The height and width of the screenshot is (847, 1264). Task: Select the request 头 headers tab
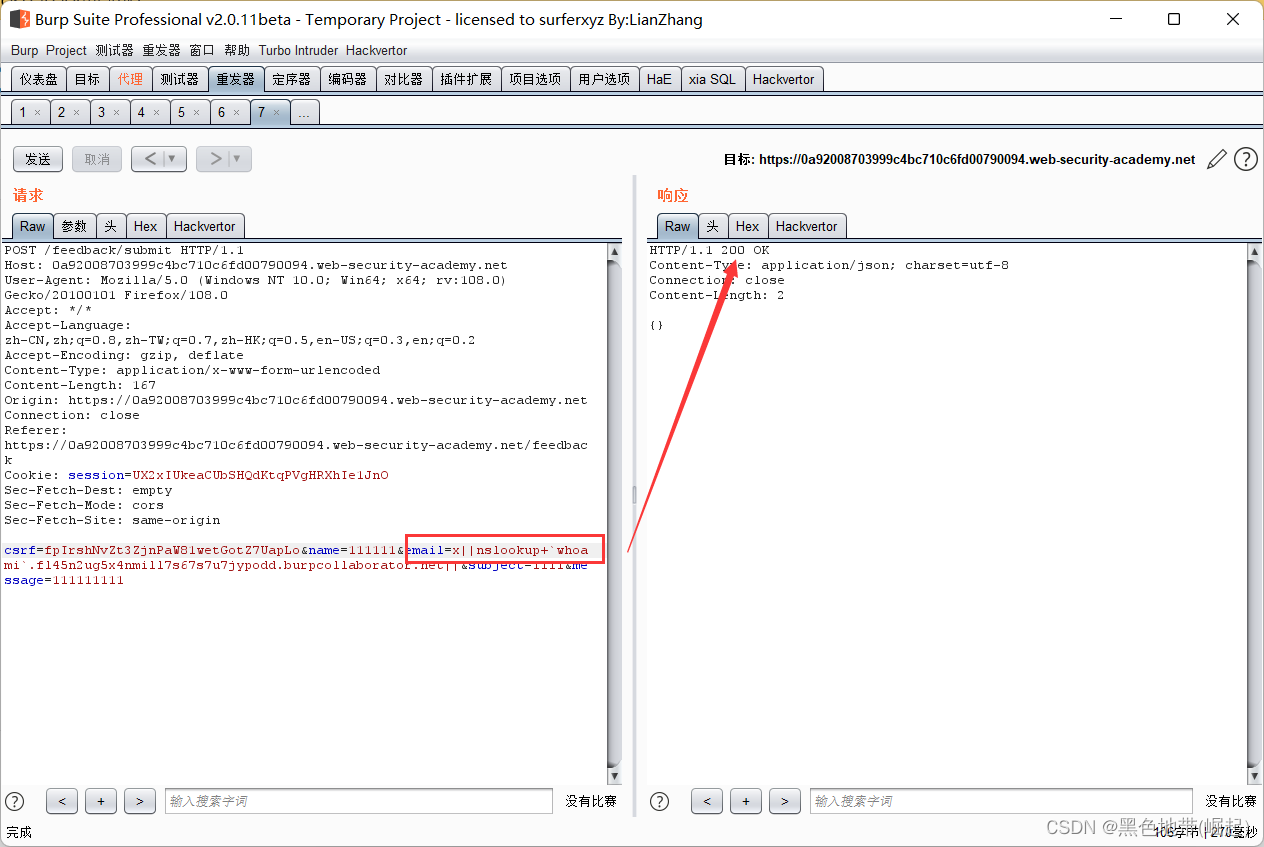tap(111, 226)
